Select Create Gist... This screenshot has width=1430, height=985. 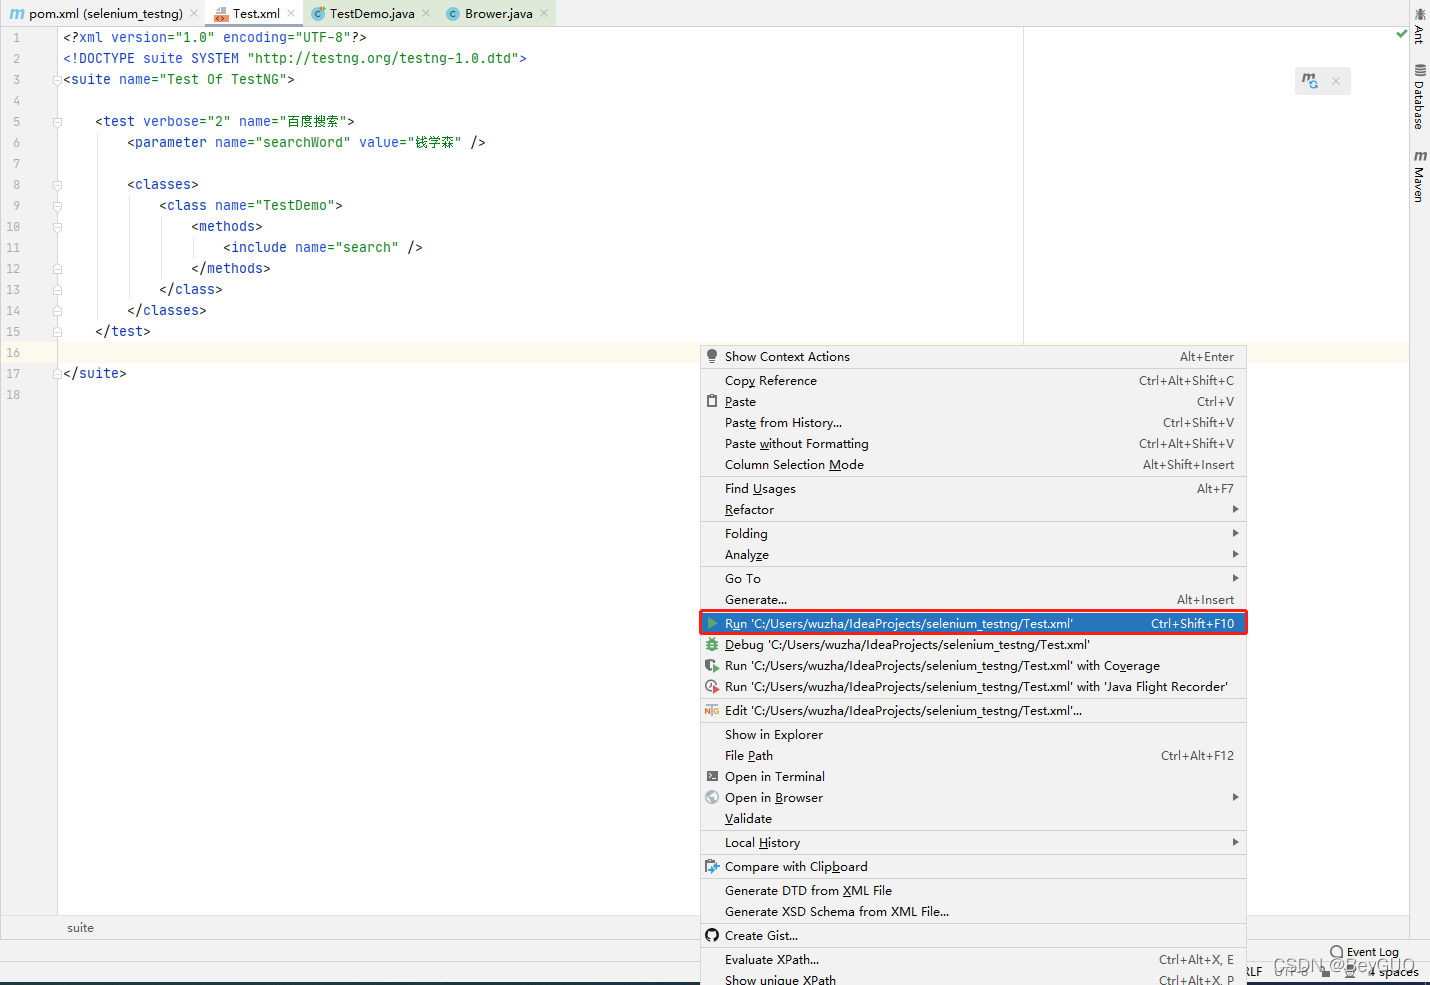[x=973, y=936]
